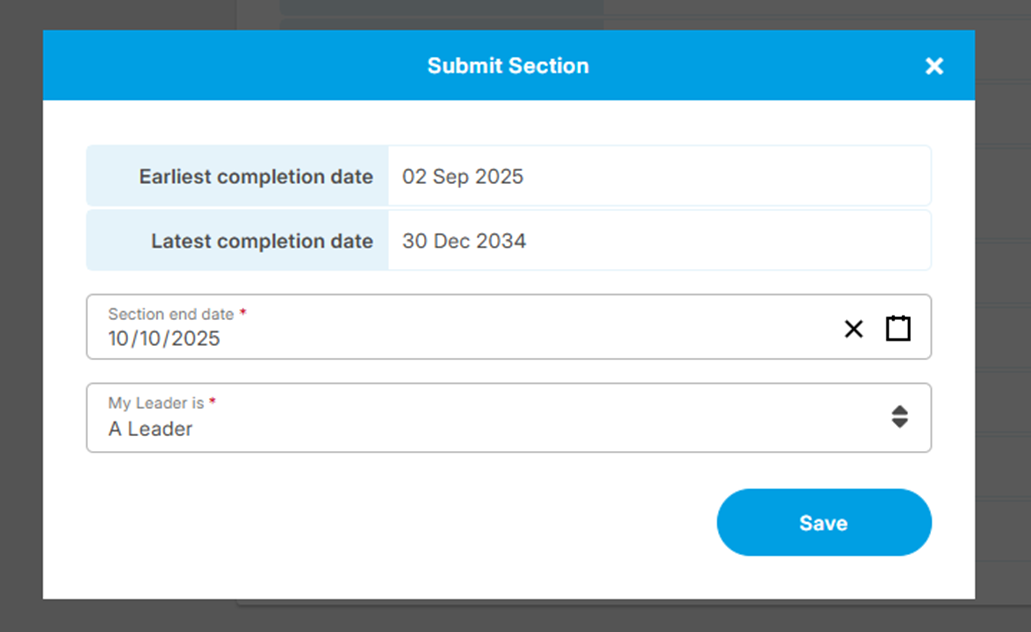Click the up-down arrows on Leader selector
The width and height of the screenshot is (1031, 632).
(899, 417)
